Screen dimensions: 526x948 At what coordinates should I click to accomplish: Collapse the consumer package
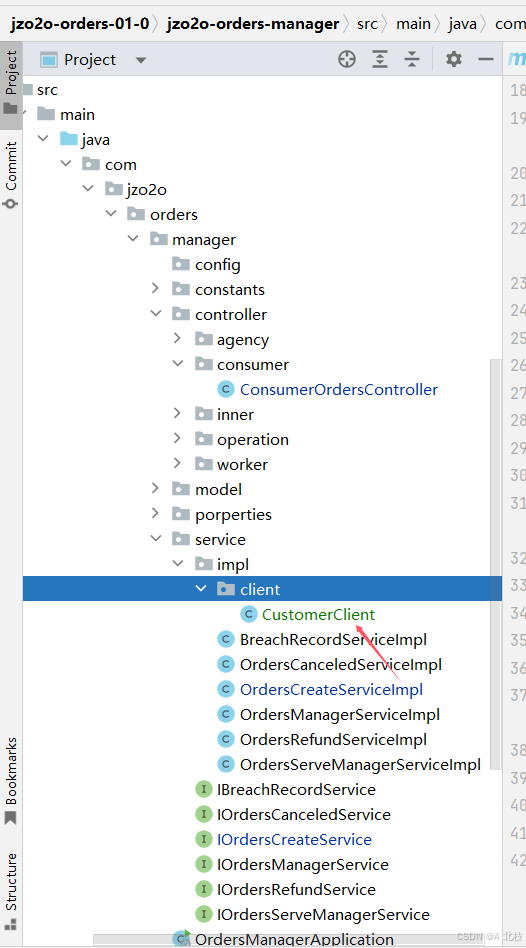(x=178, y=363)
